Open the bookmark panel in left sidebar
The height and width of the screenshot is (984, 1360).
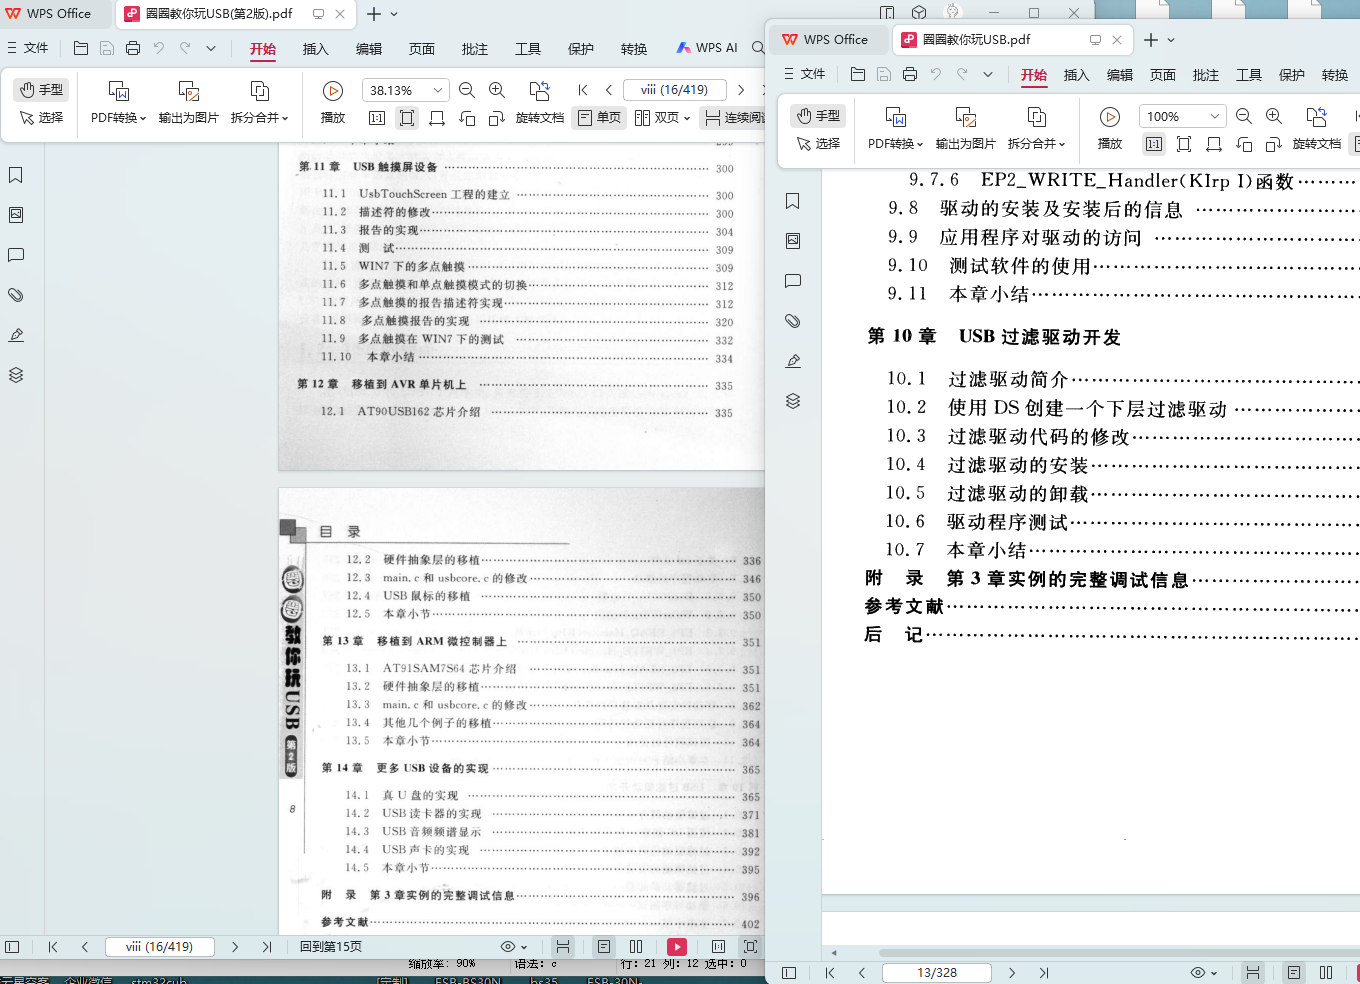click(x=16, y=175)
